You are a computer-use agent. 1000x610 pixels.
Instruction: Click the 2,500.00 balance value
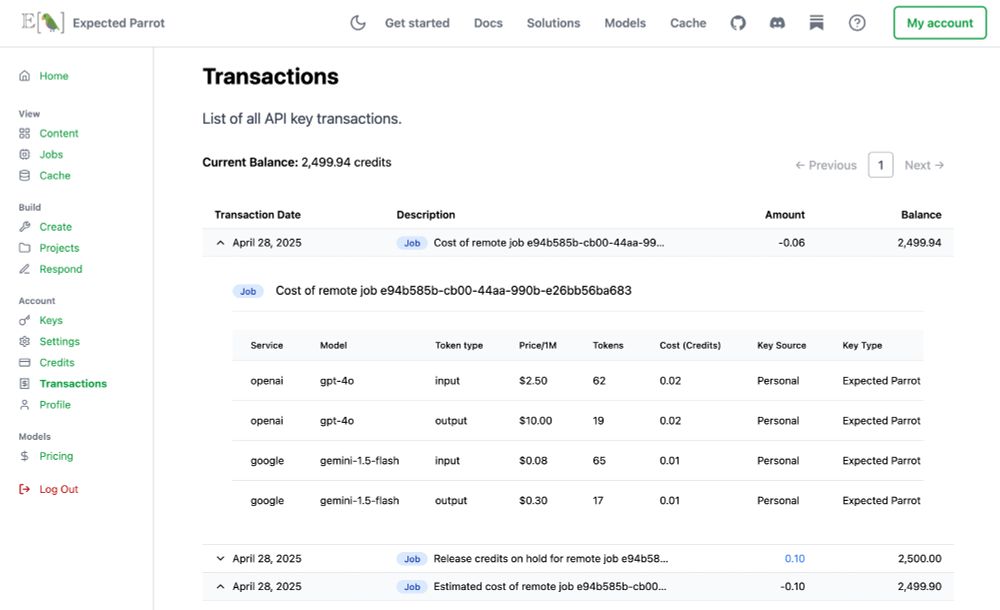click(920, 558)
